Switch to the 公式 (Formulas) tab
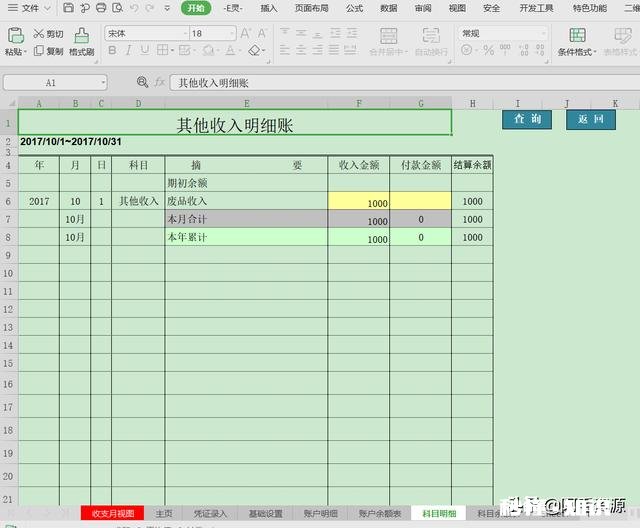 coord(354,8)
